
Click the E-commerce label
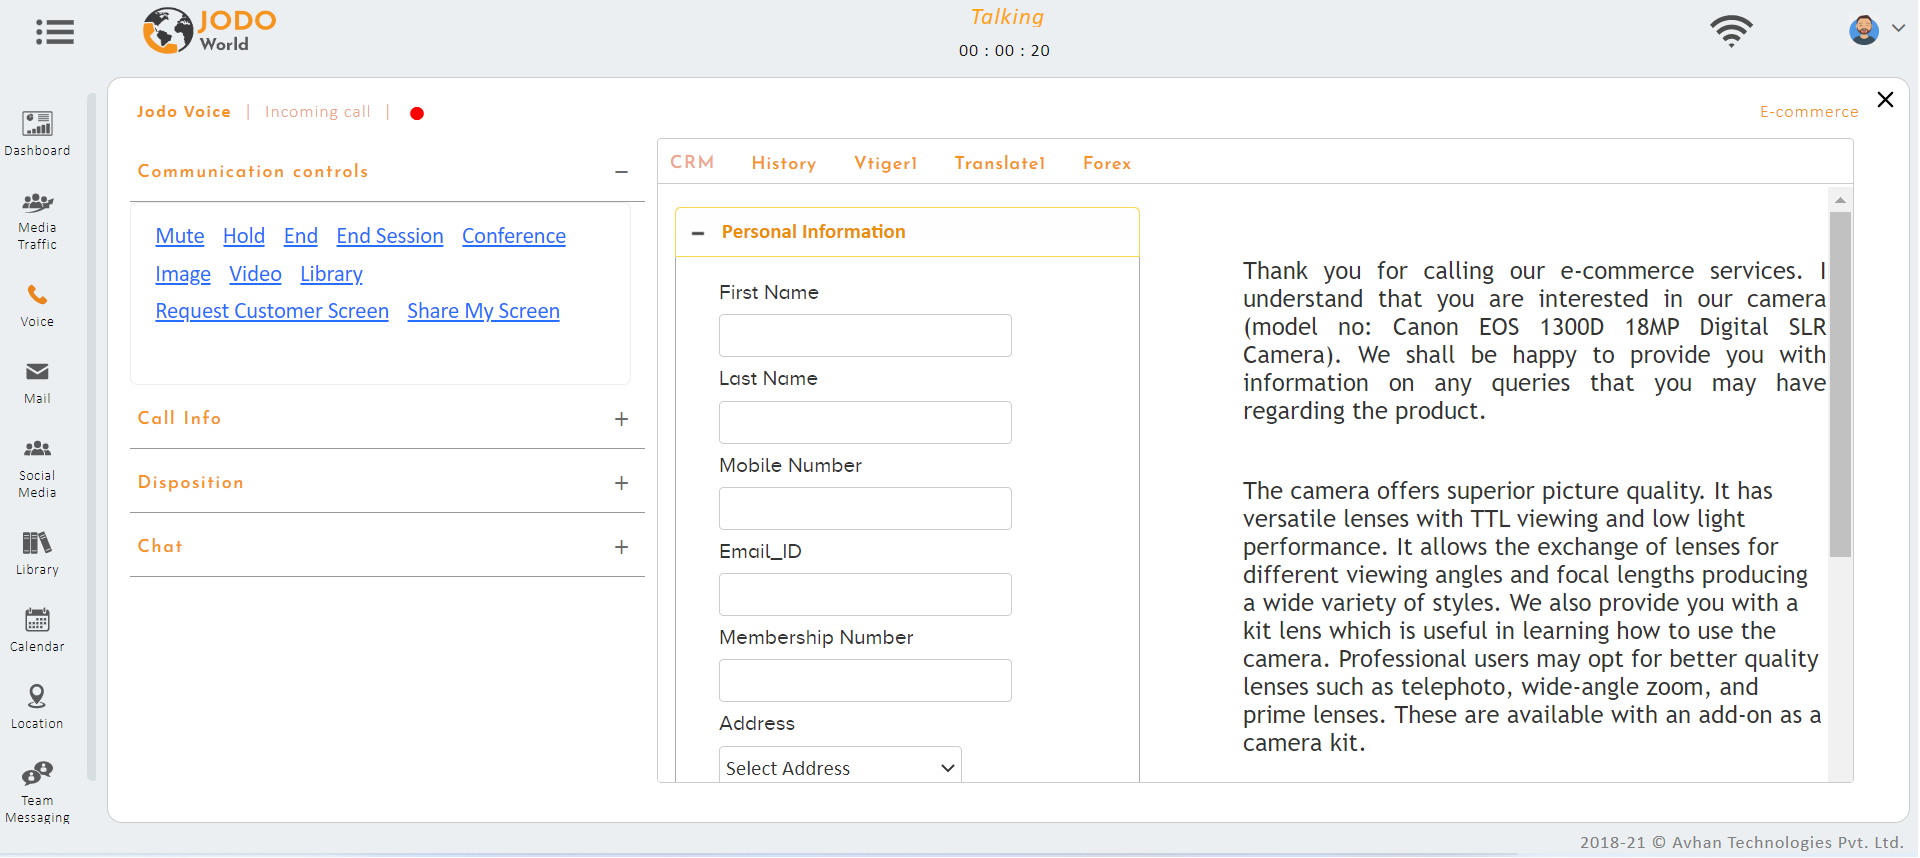(1809, 112)
